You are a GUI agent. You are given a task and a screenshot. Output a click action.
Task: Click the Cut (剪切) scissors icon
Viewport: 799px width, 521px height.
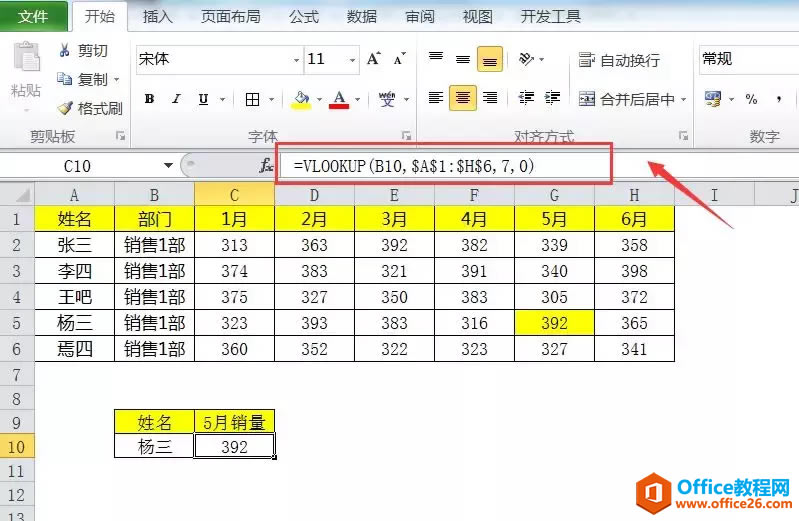(65, 50)
